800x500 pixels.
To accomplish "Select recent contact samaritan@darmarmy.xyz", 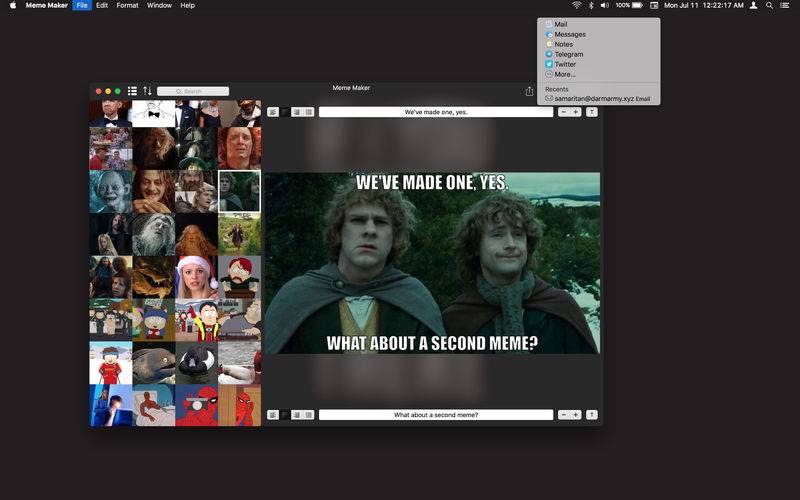I will coord(594,99).
